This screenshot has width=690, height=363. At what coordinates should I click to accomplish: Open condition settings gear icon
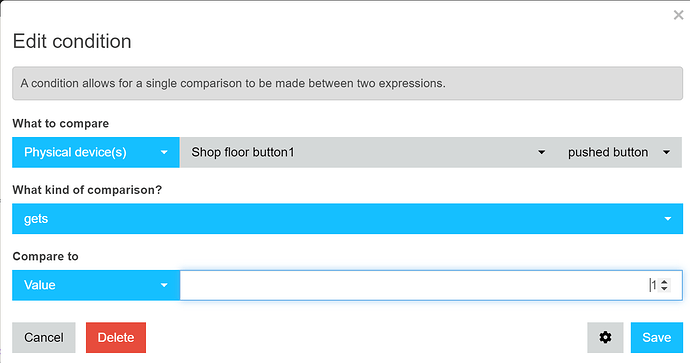point(605,337)
